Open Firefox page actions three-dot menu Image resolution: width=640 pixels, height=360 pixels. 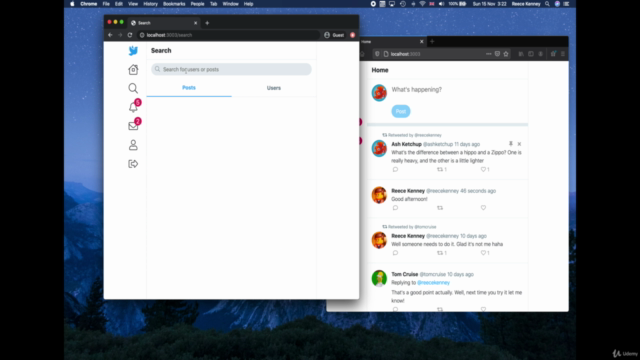coord(489,54)
